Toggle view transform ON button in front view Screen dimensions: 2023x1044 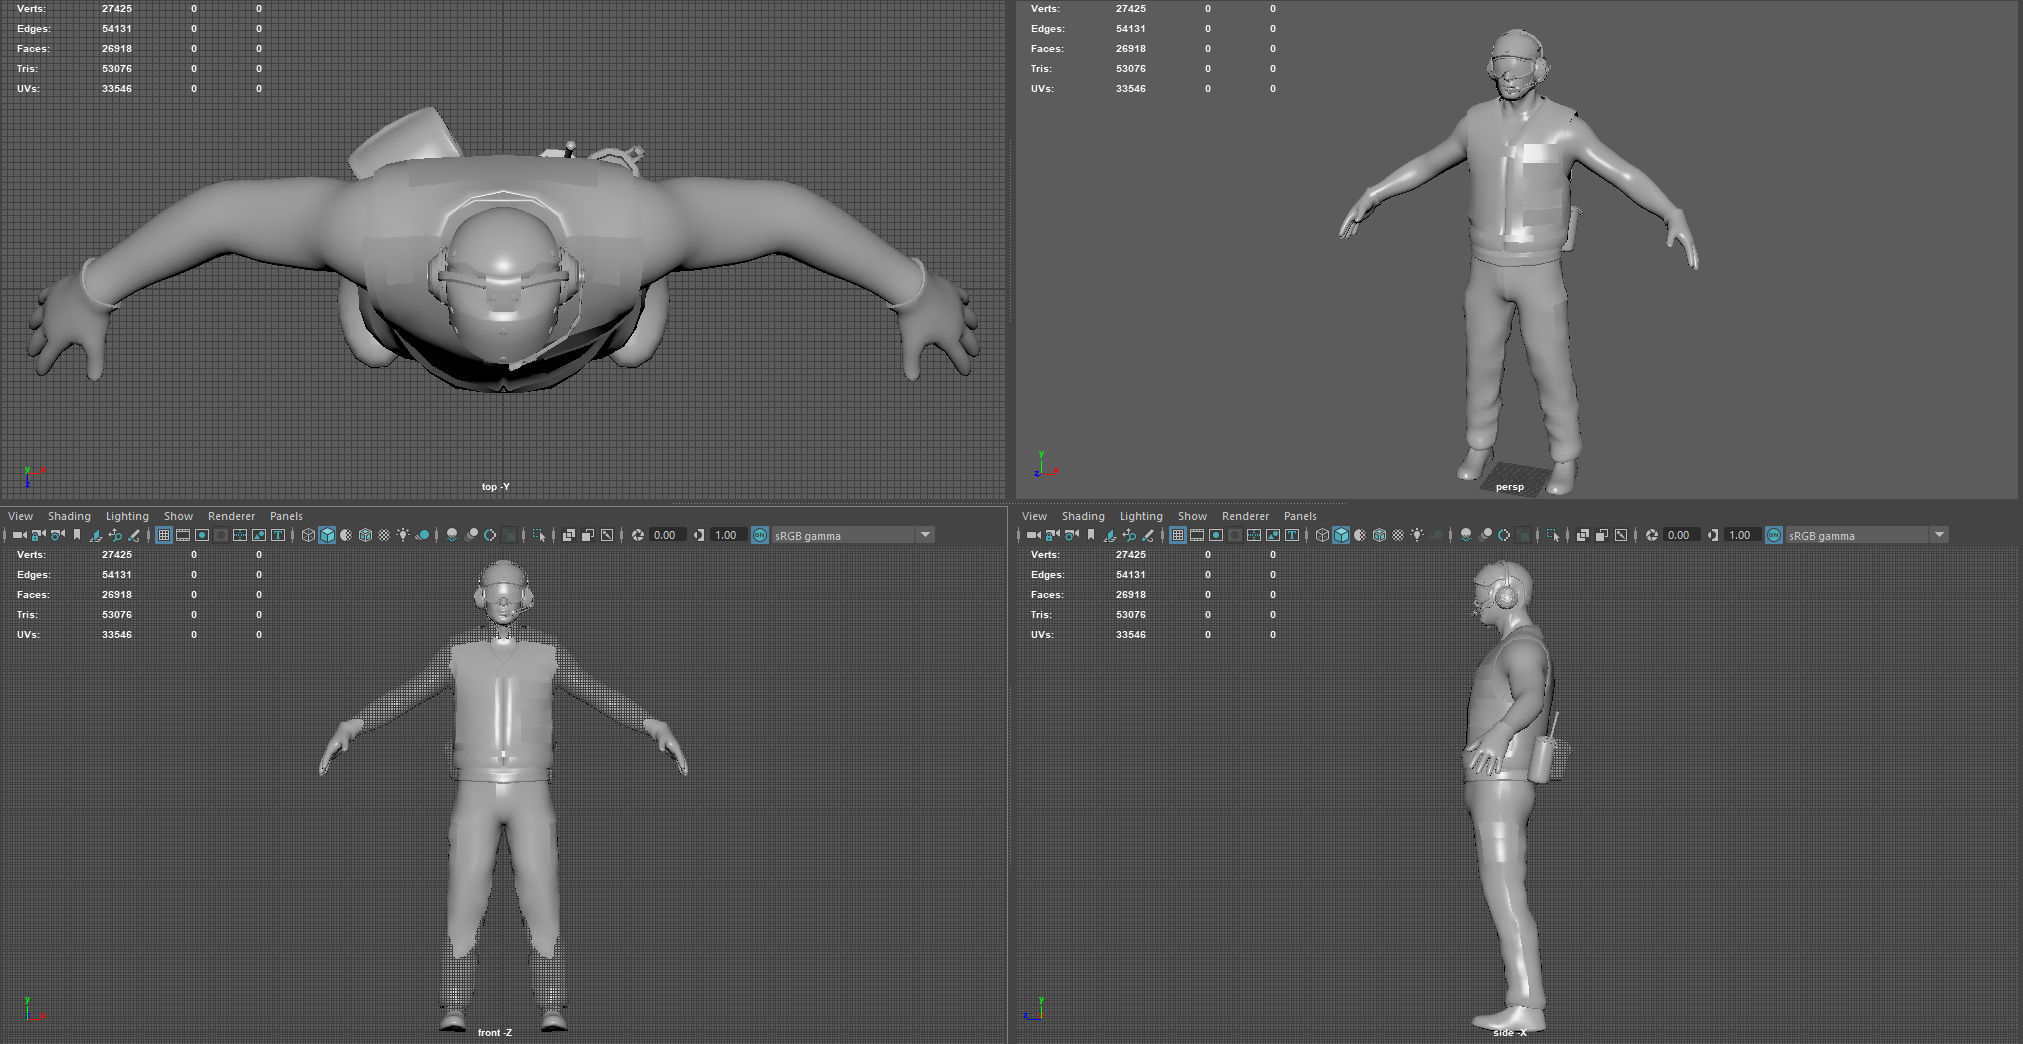pos(760,535)
